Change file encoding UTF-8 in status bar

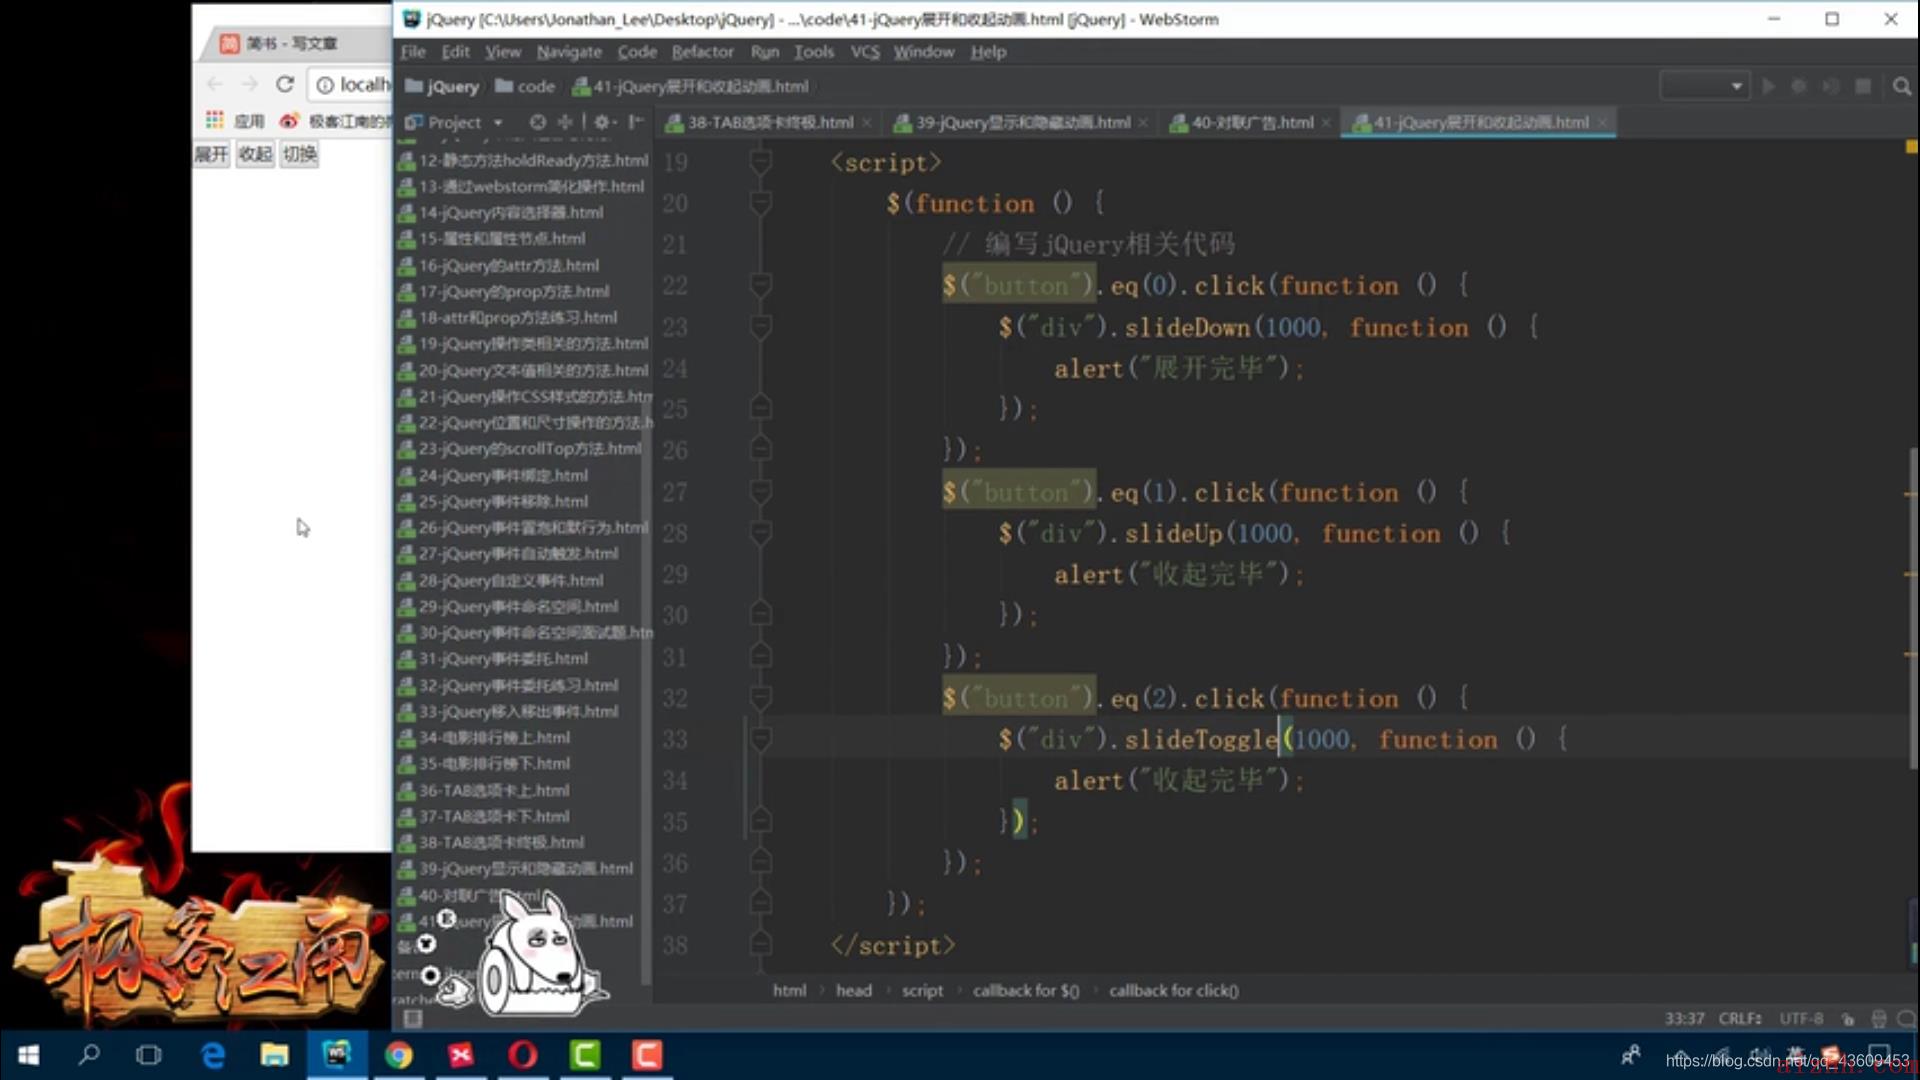click(1801, 1018)
